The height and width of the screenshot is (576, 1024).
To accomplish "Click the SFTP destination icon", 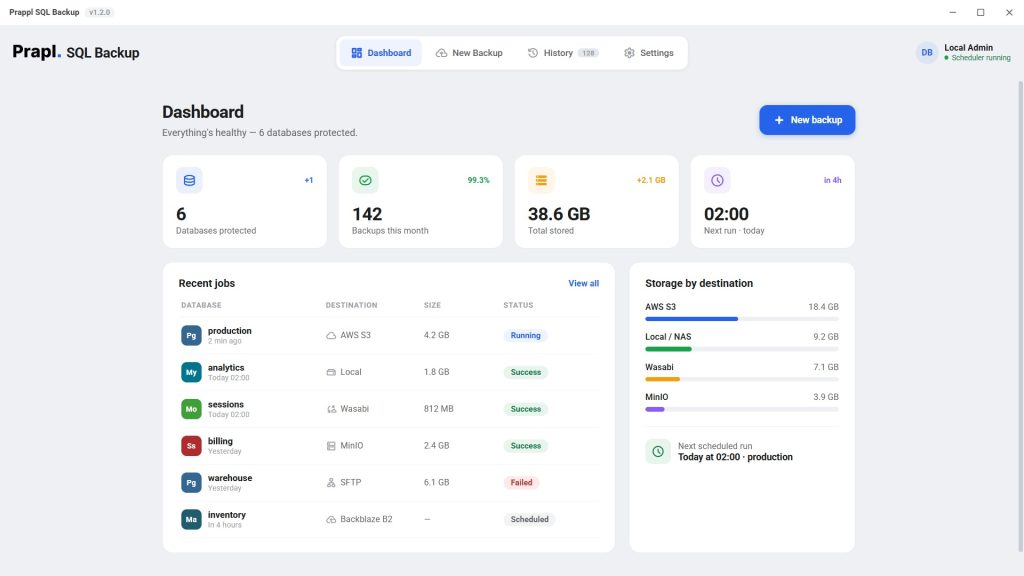I will [x=331, y=483].
